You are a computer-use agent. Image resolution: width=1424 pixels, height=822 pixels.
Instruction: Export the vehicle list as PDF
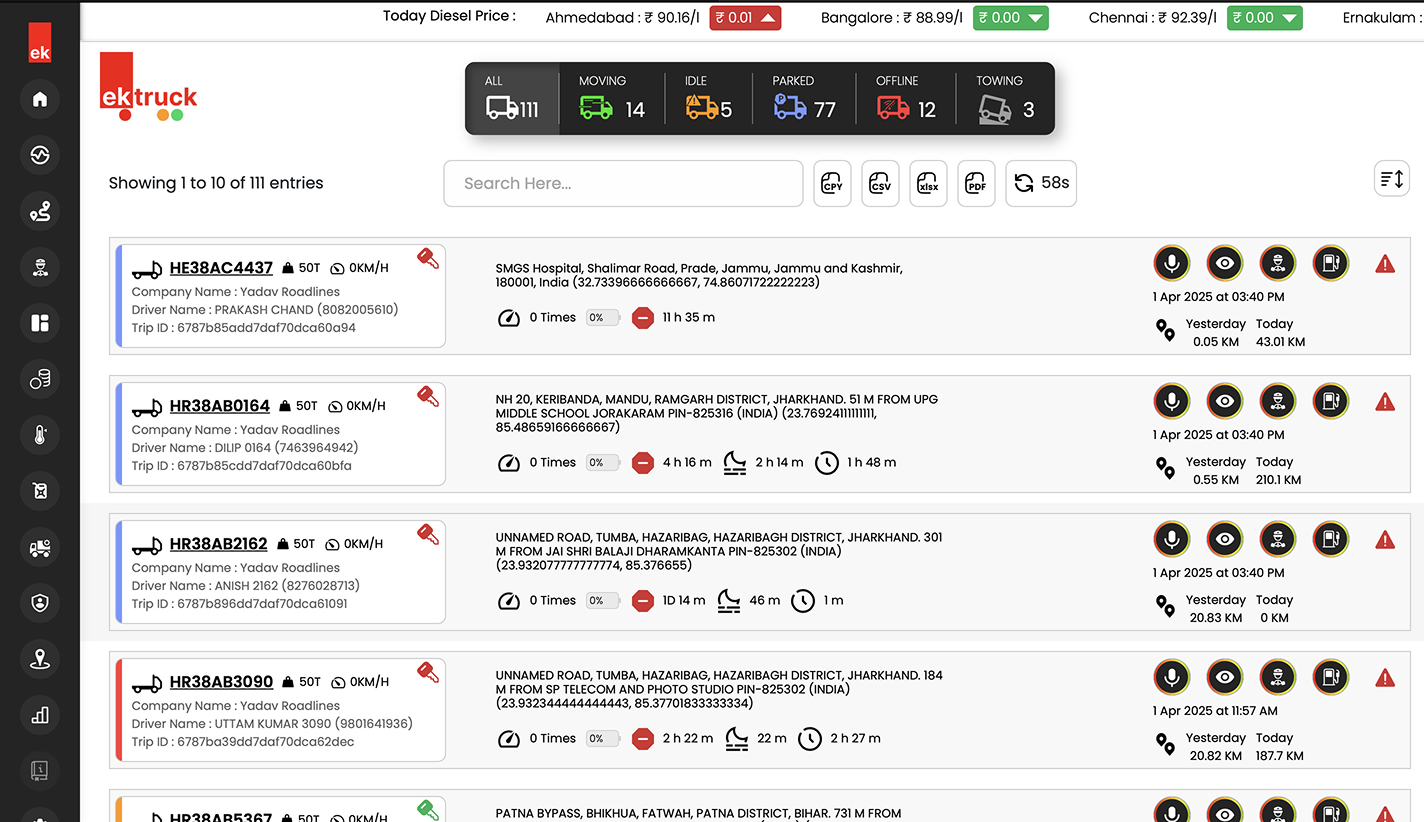(x=976, y=183)
